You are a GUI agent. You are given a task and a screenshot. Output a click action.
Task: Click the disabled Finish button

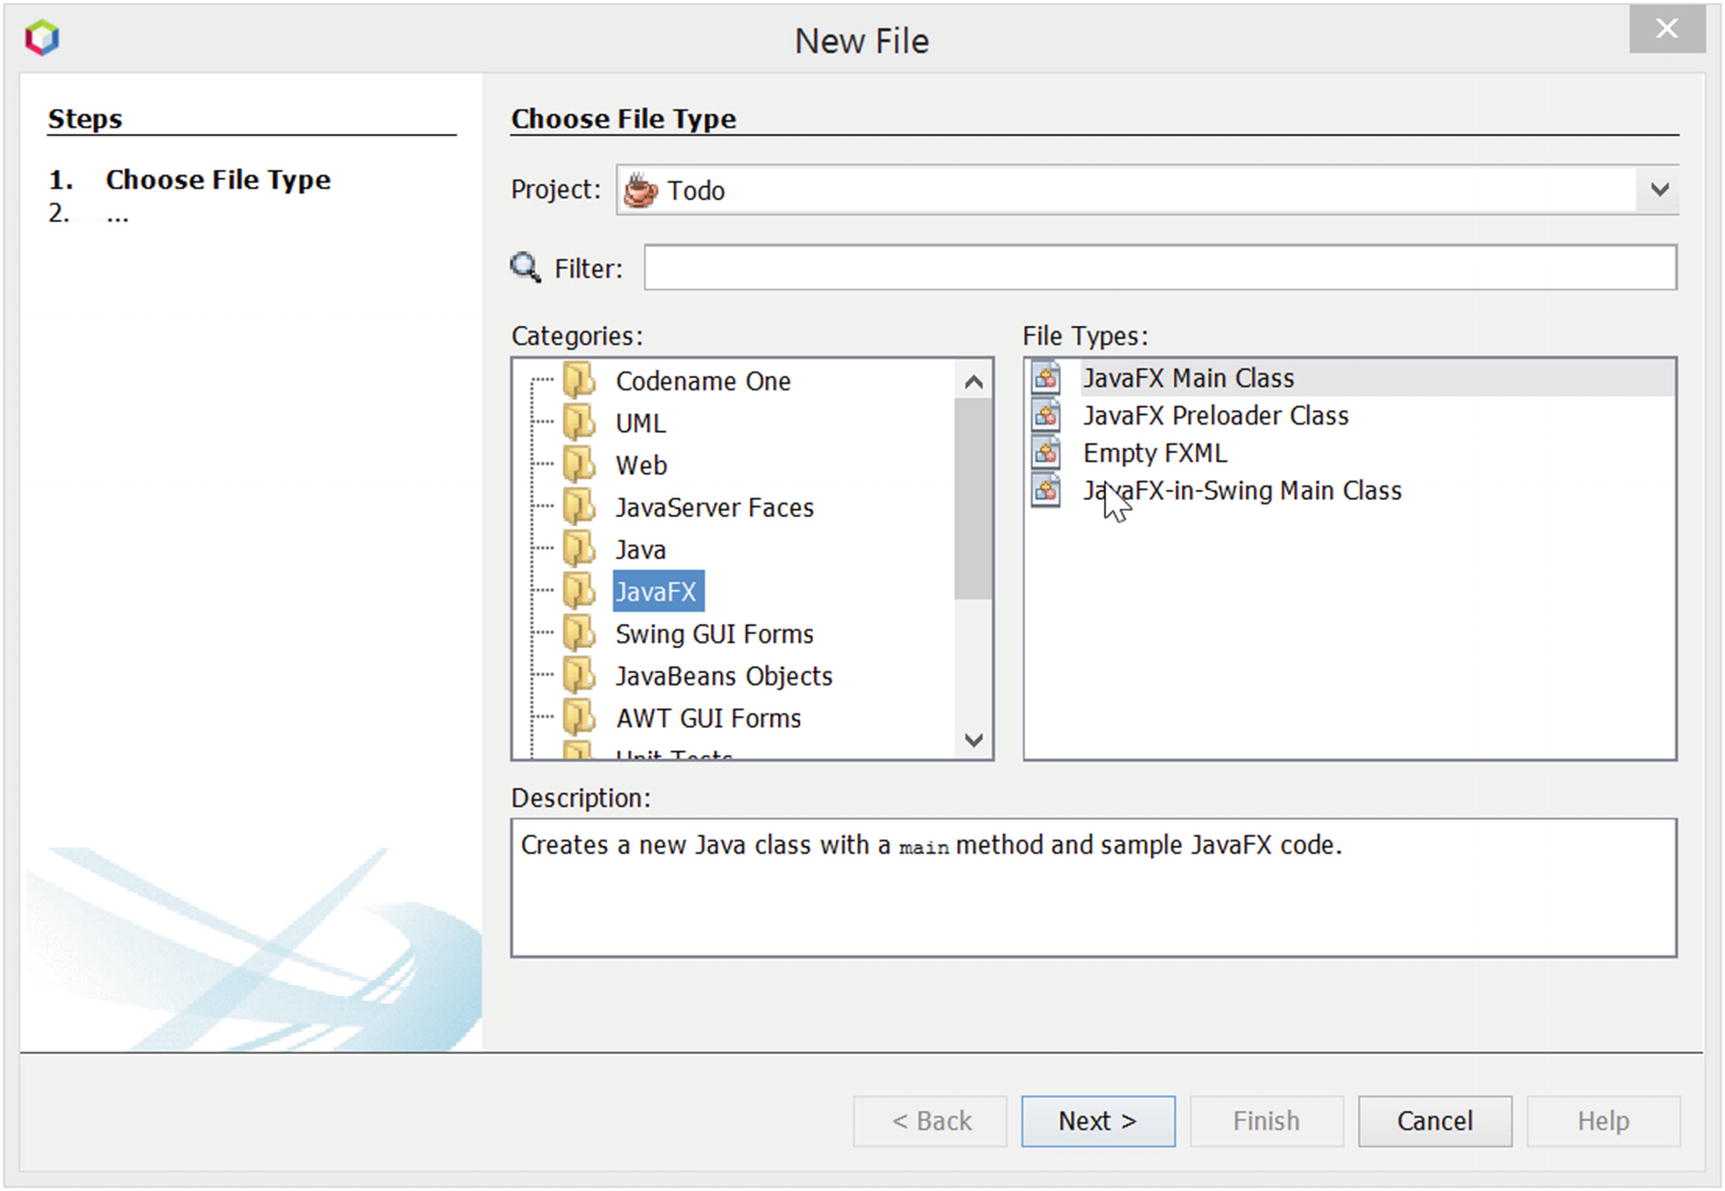pyautogui.click(x=1266, y=1121)
